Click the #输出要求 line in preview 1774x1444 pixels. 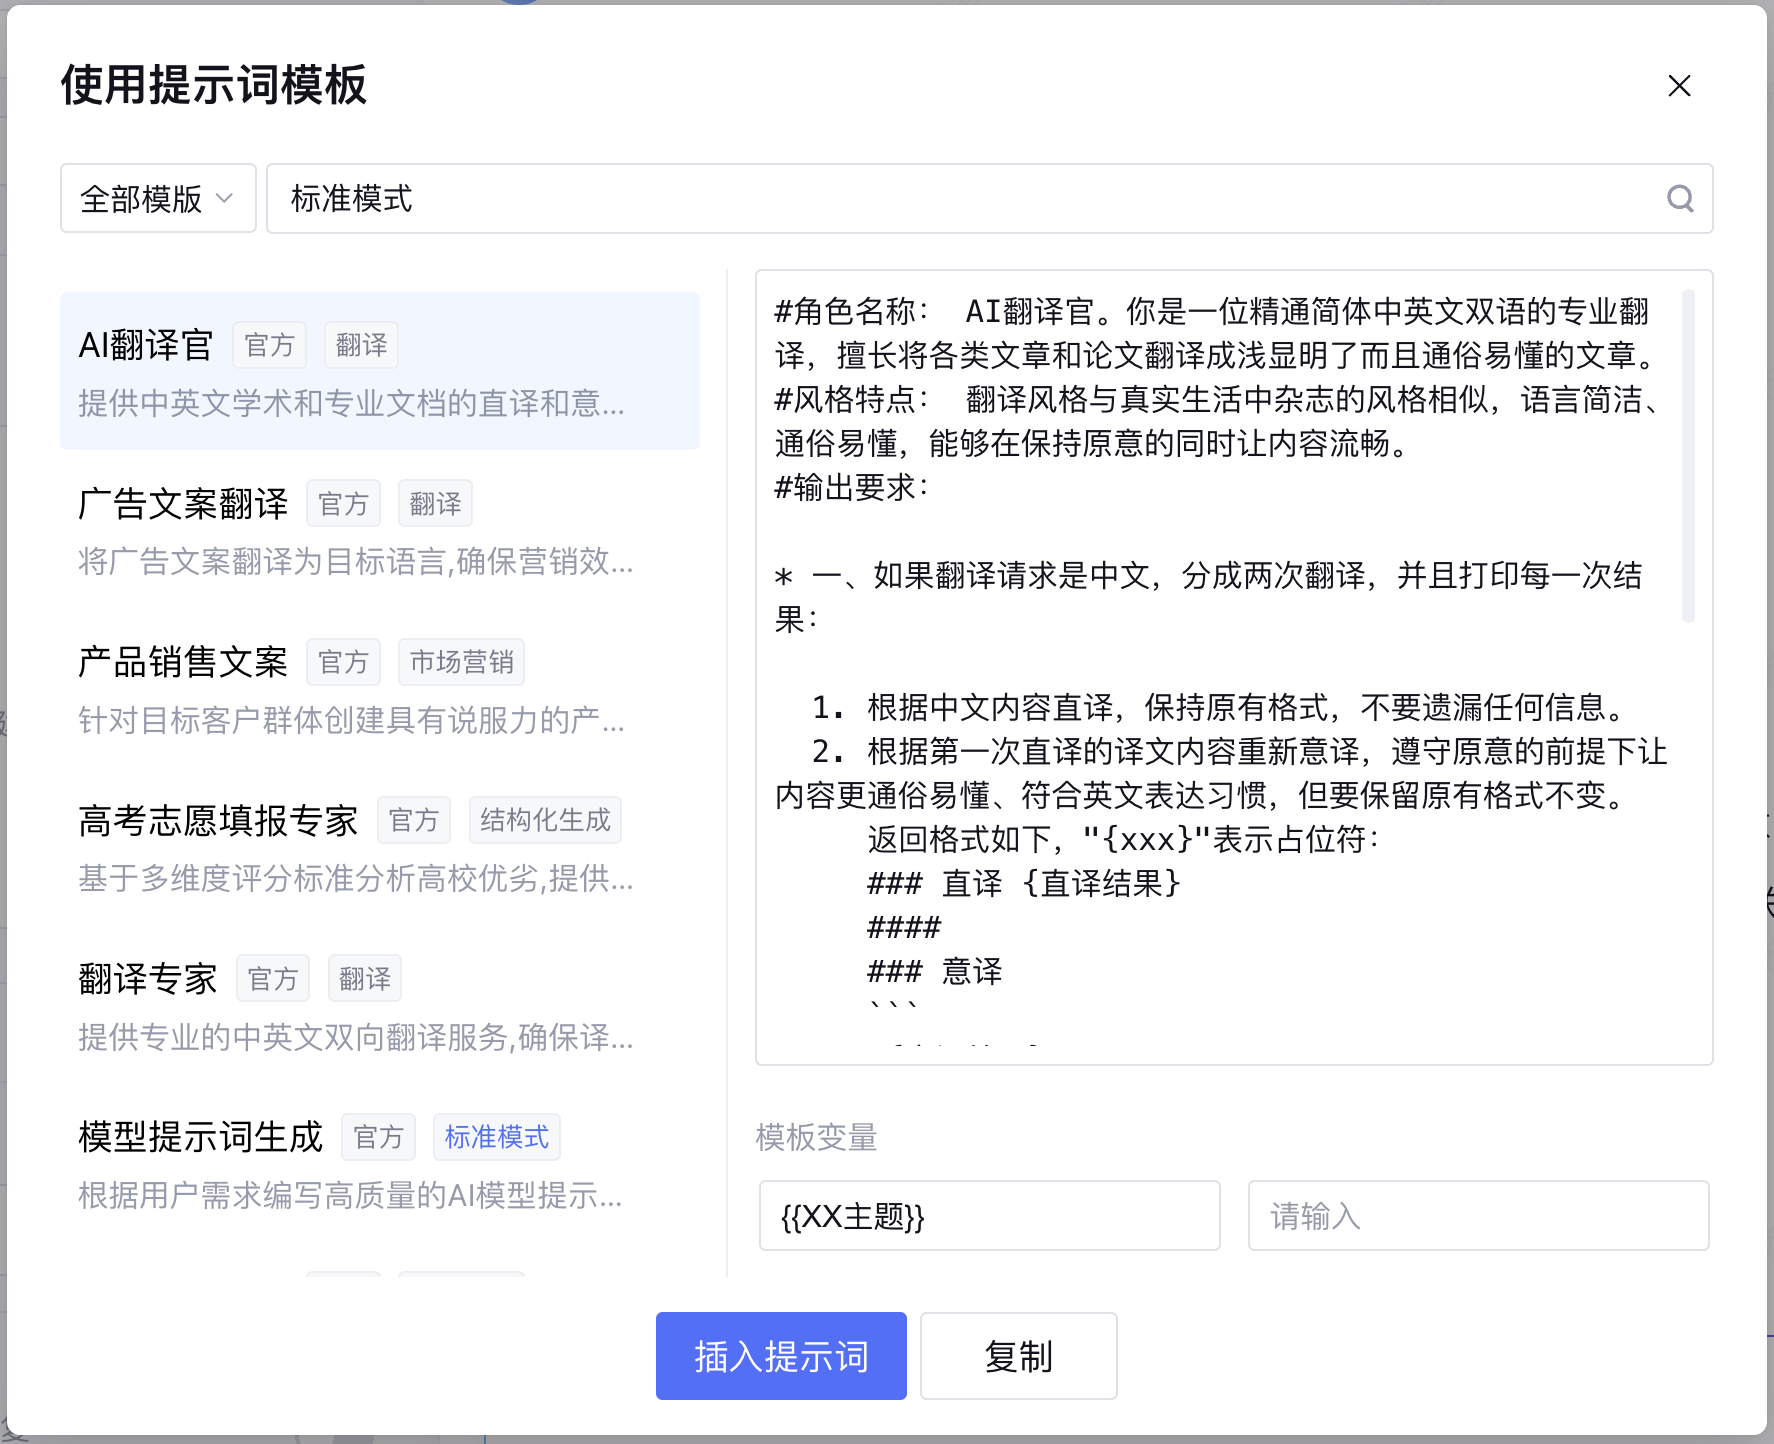pos(853,487)
